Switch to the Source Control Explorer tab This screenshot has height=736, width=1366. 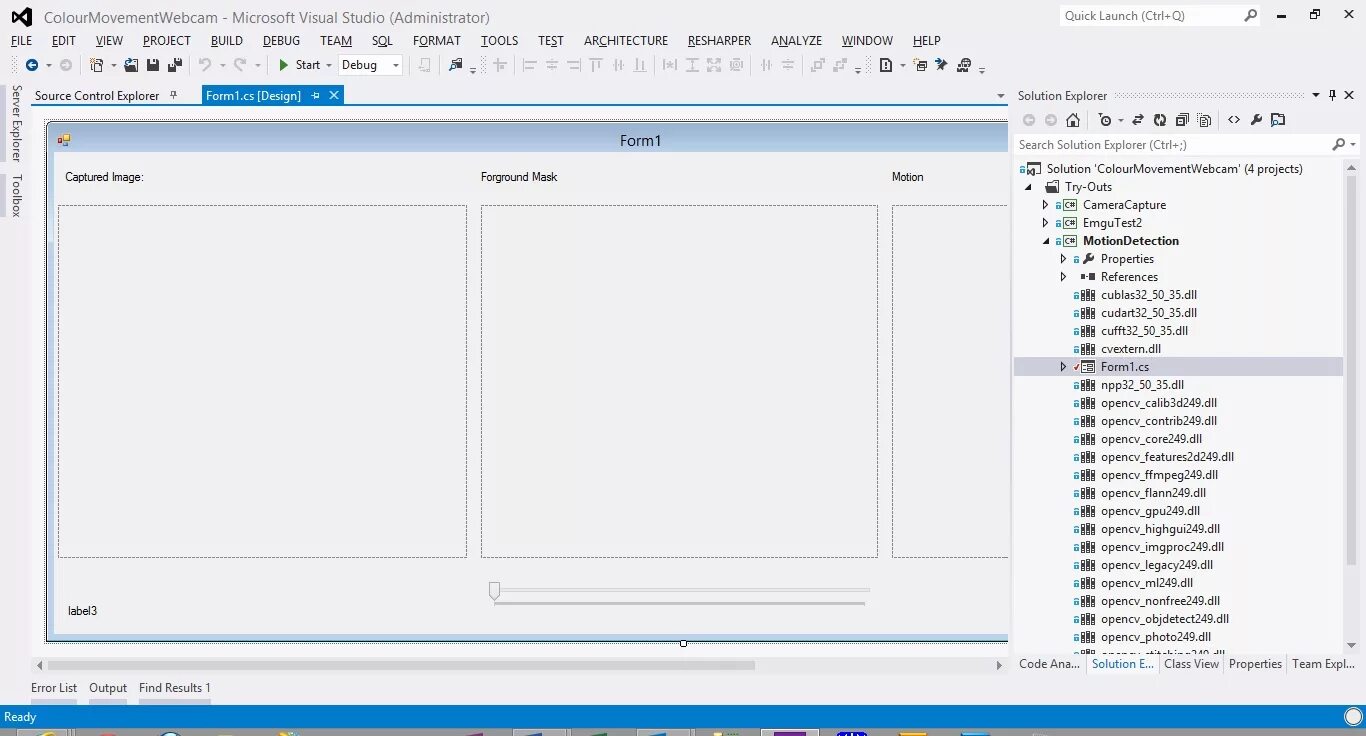click(97, 95)
